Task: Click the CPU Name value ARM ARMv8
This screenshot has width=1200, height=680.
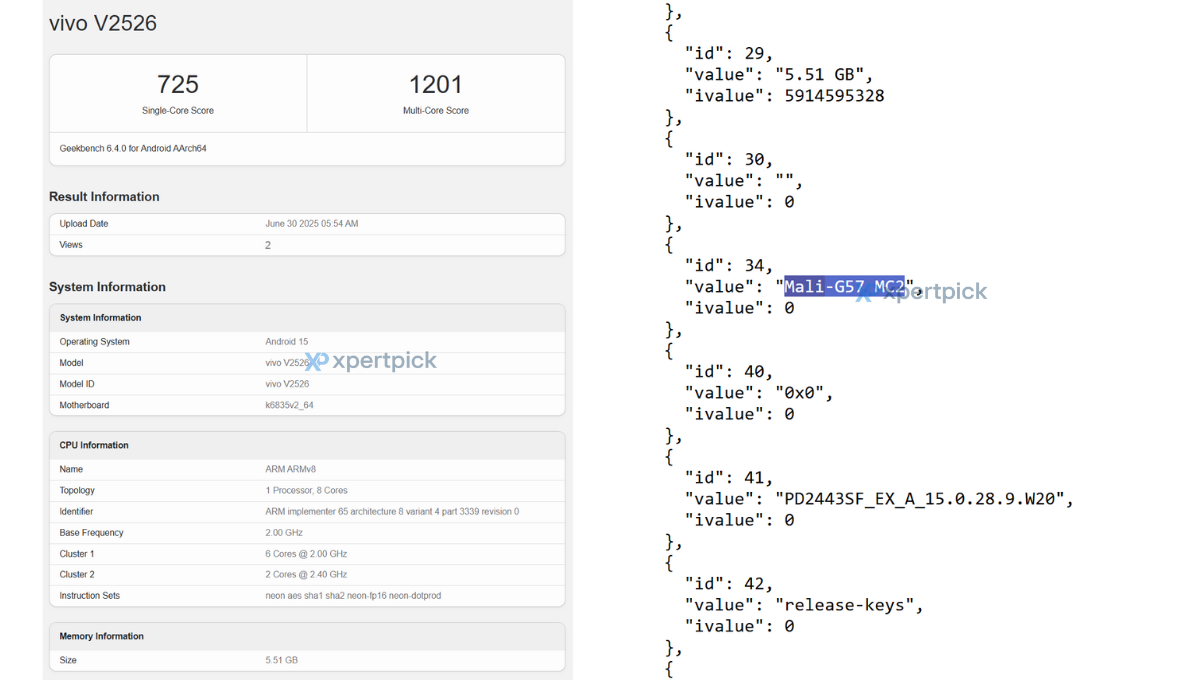Action: [x=291, y=469]
